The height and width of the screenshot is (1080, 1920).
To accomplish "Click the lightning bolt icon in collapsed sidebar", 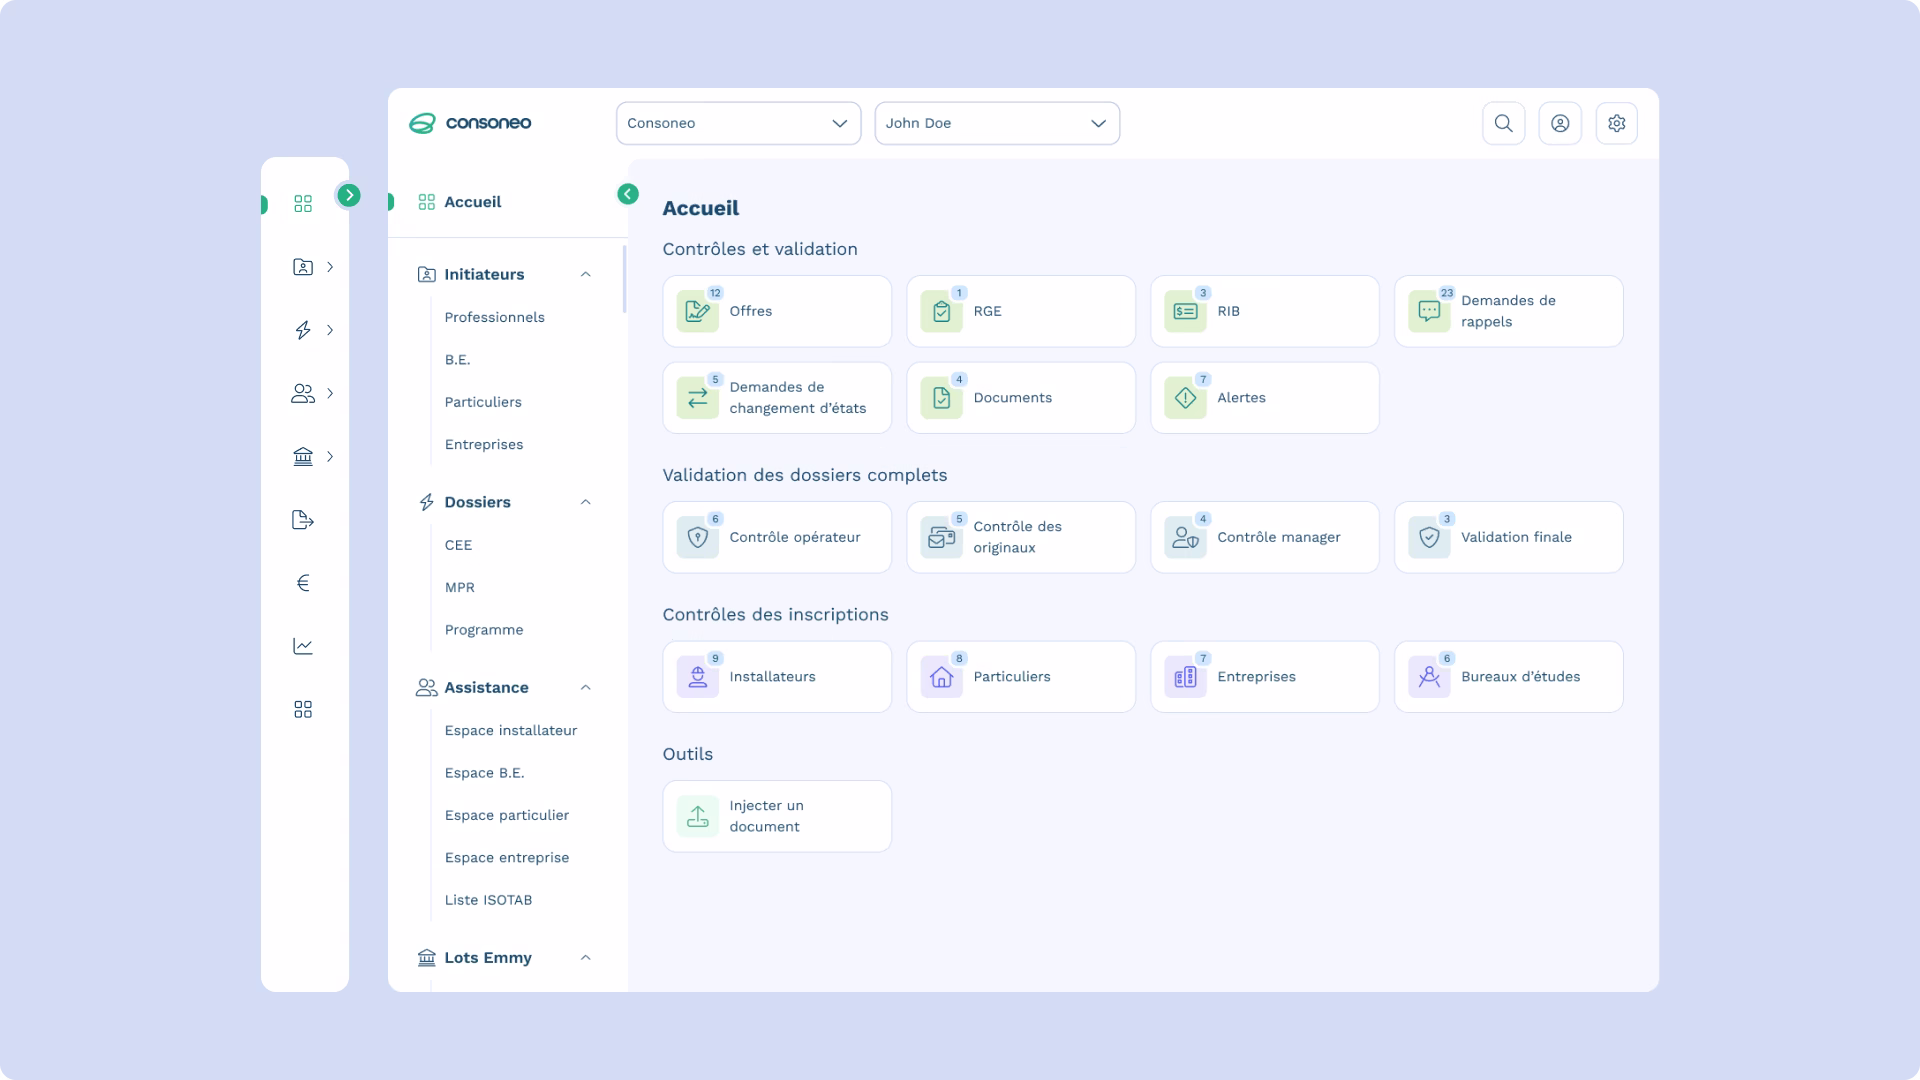I will click(303, 330).
